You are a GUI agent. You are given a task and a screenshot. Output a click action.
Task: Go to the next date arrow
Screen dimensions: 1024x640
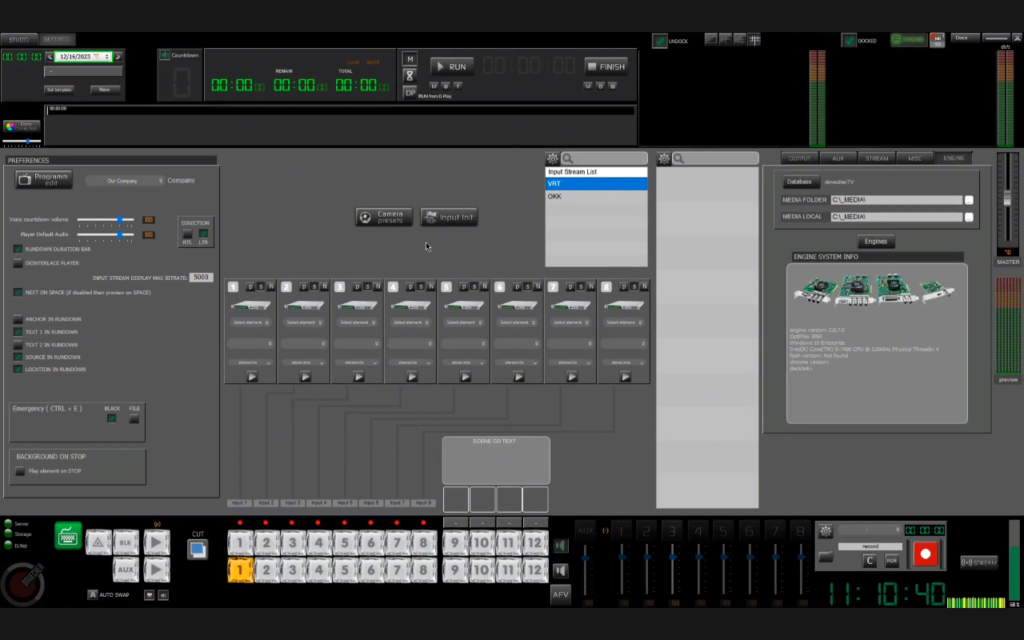point(118,57)
